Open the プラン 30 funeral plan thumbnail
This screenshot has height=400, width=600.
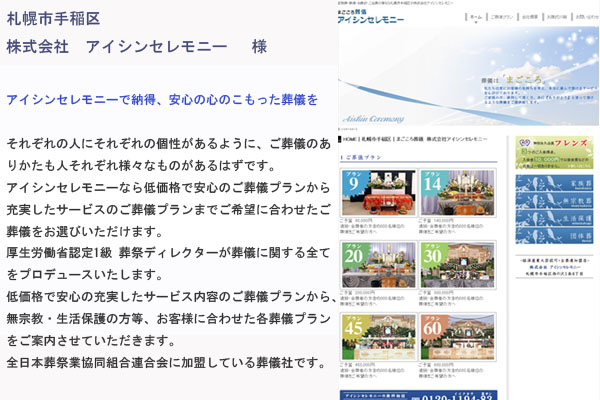458,264
